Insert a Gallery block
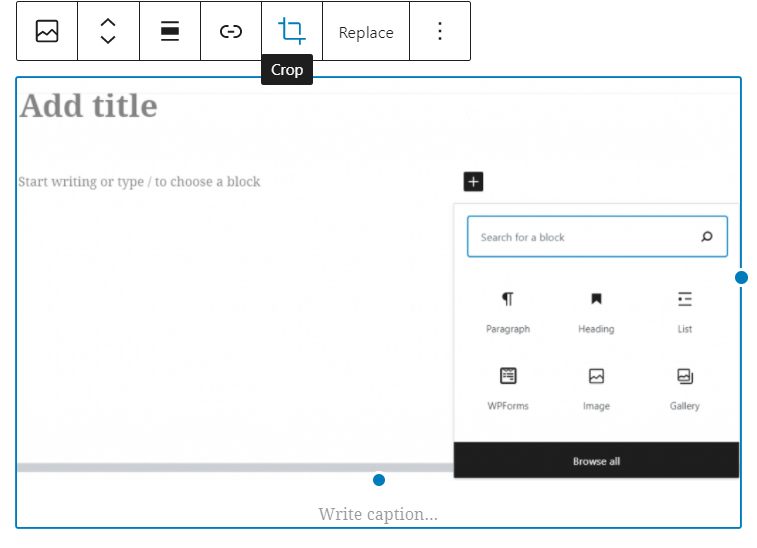757x548 pixels. tap(685, 389)
